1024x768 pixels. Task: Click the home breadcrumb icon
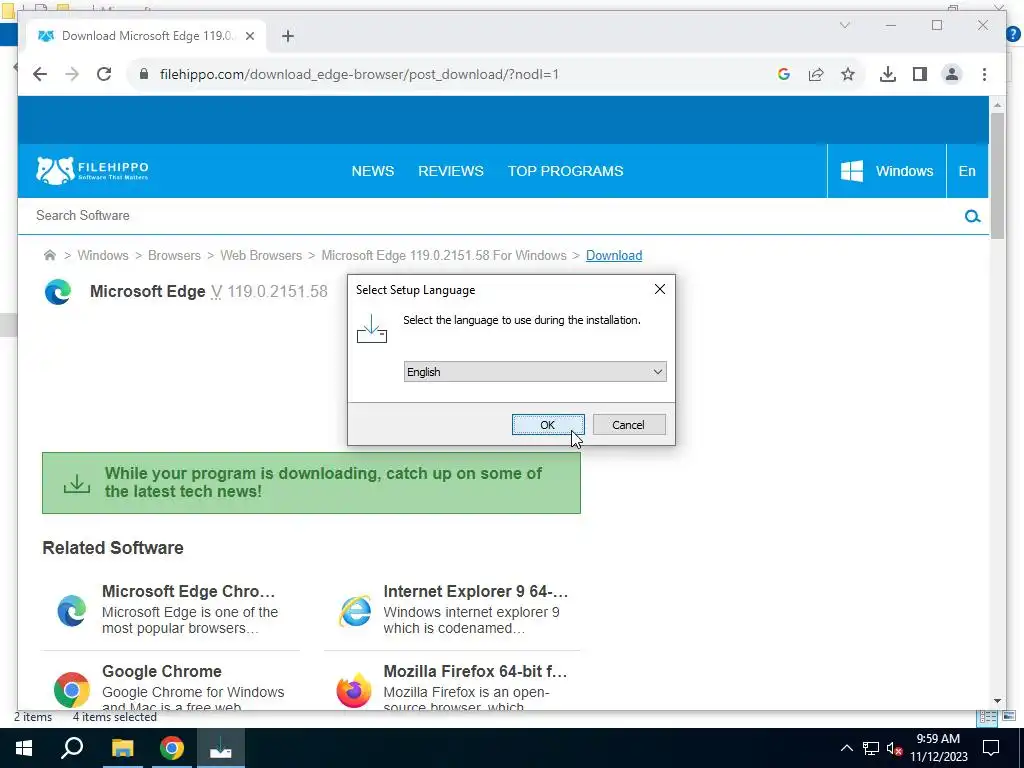tap(50, 255)
